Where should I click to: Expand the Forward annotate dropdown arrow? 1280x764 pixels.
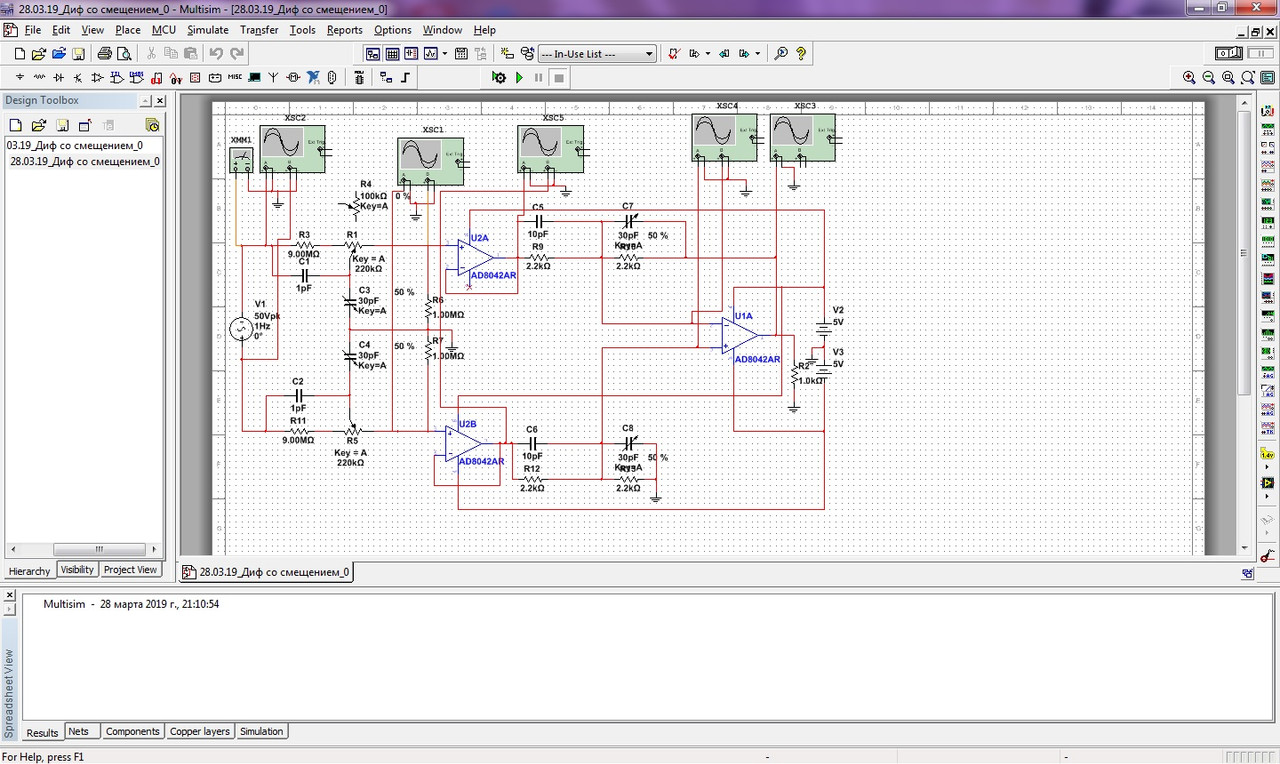click(x=757, y=54)
